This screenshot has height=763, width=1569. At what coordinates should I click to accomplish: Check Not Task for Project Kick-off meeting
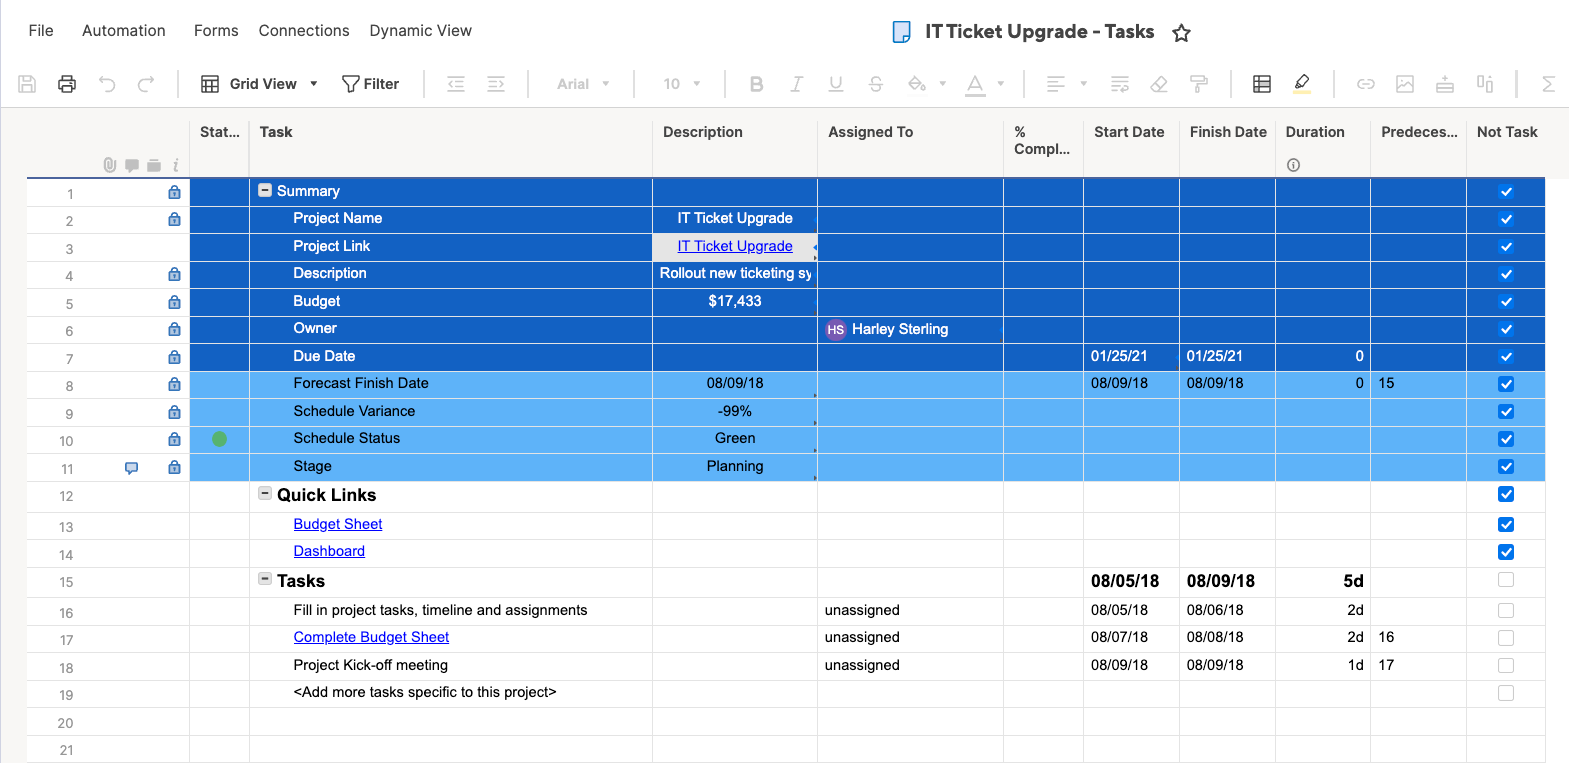click(x=1506, y=666)
